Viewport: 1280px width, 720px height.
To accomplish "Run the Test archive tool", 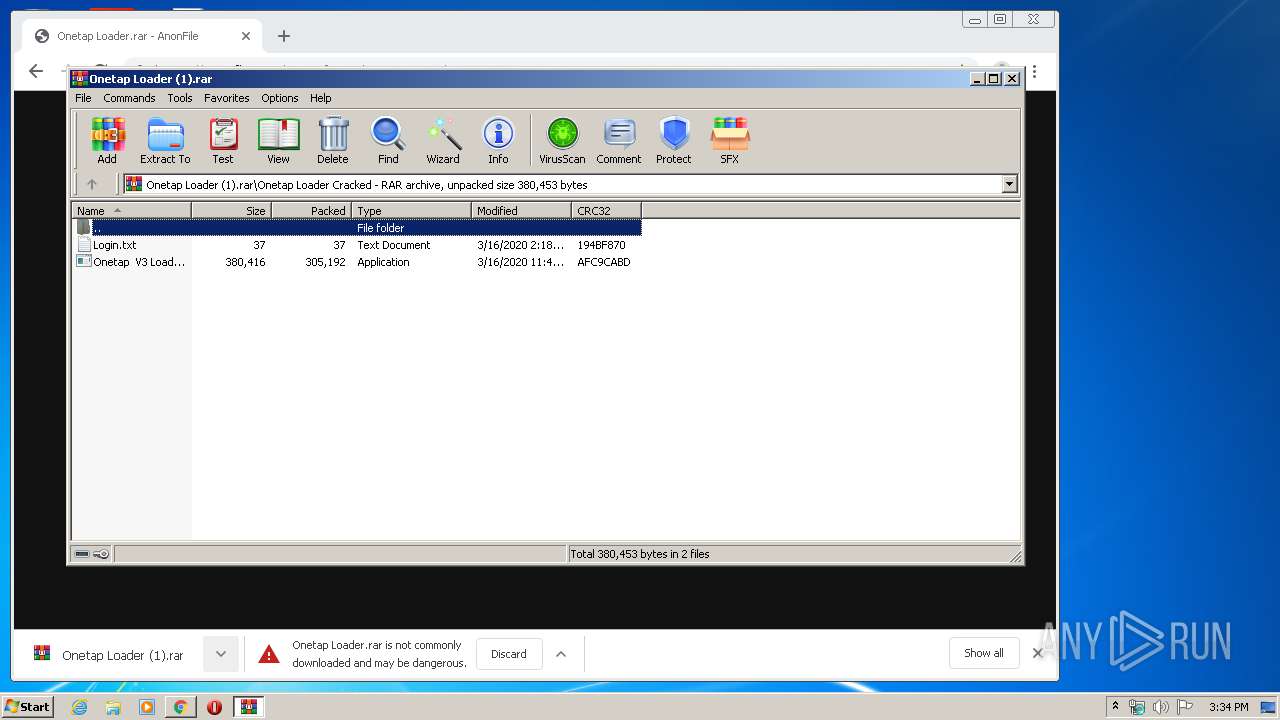I will (x=223, y=140).
